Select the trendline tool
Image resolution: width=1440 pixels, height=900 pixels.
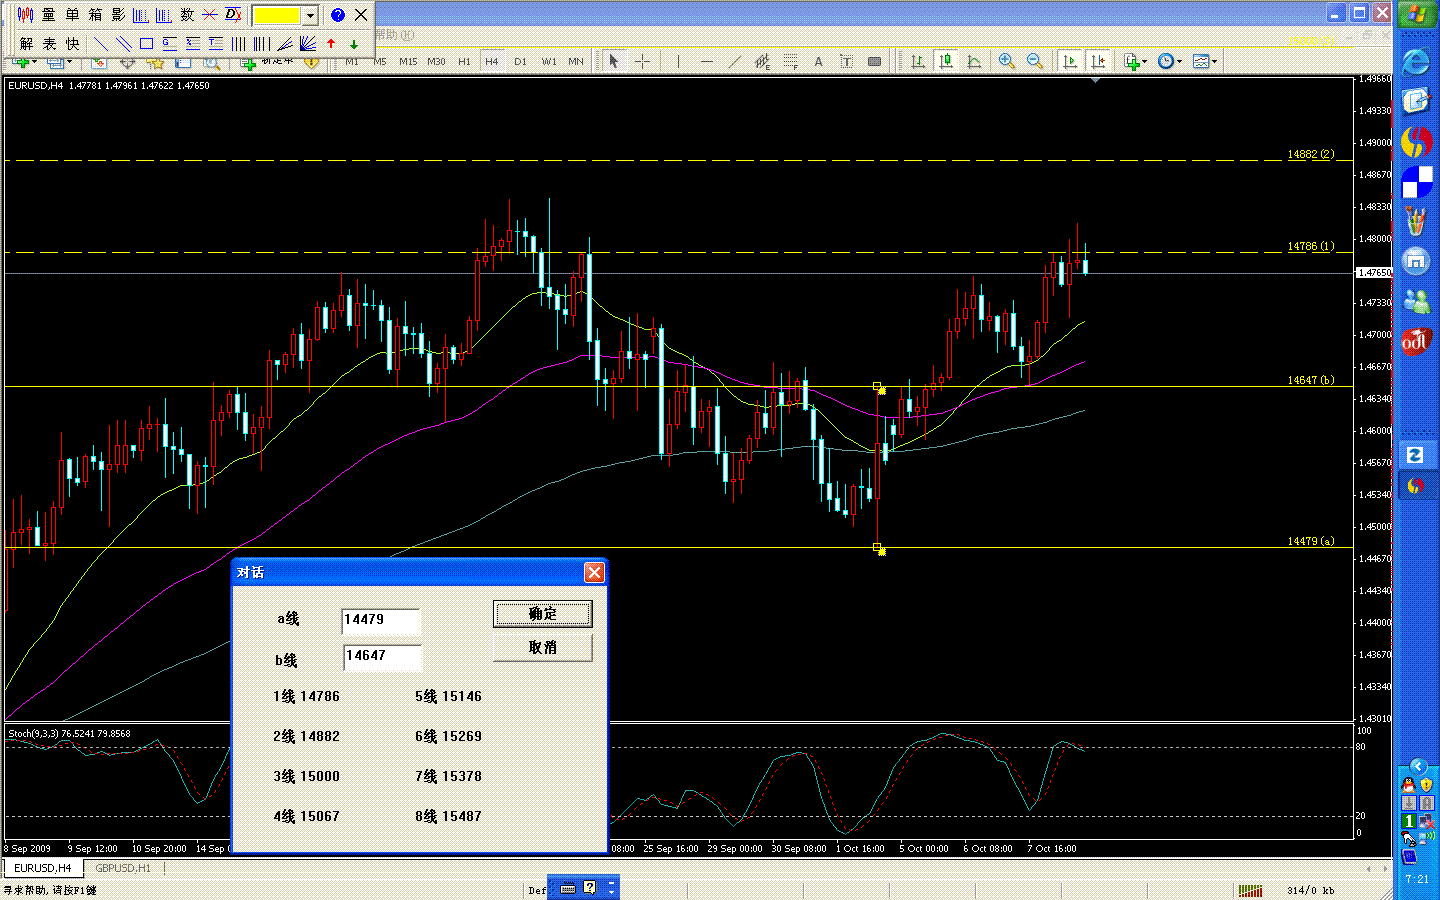click(734, 62)
